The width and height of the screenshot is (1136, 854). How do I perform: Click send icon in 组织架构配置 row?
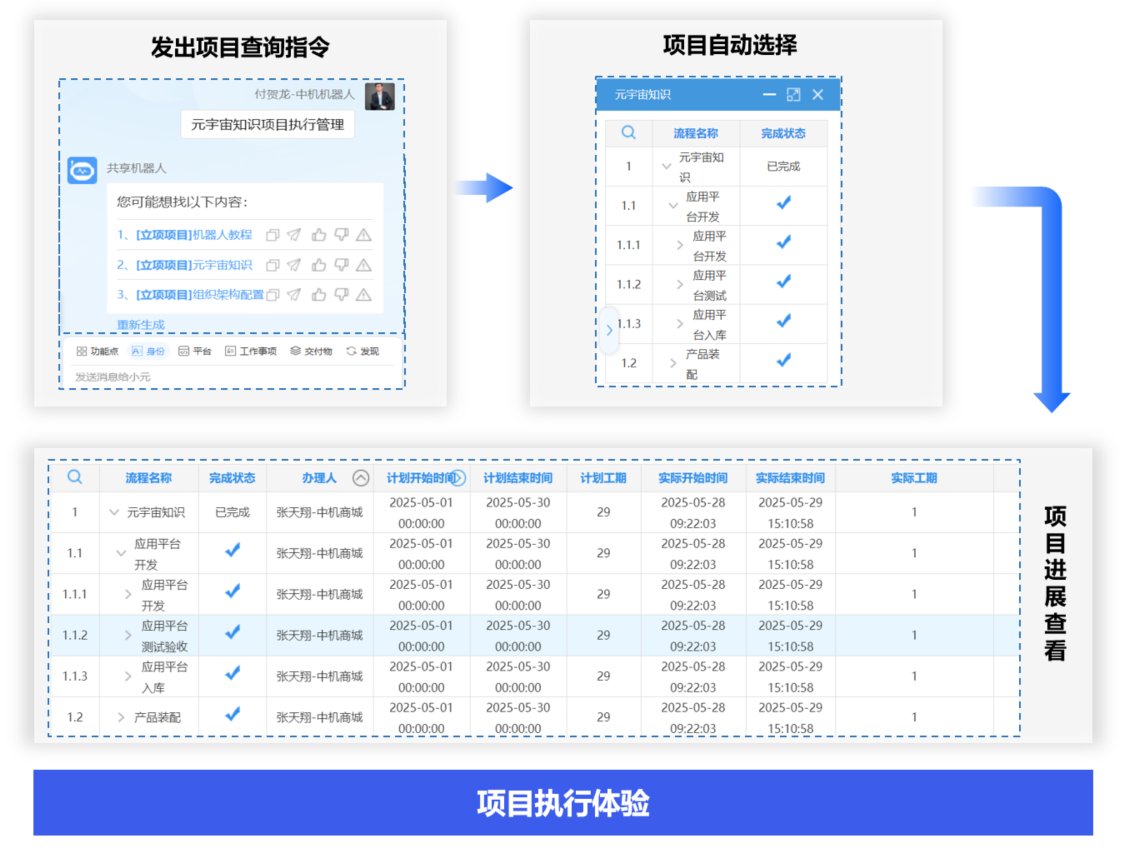click(x=294, y=295)
